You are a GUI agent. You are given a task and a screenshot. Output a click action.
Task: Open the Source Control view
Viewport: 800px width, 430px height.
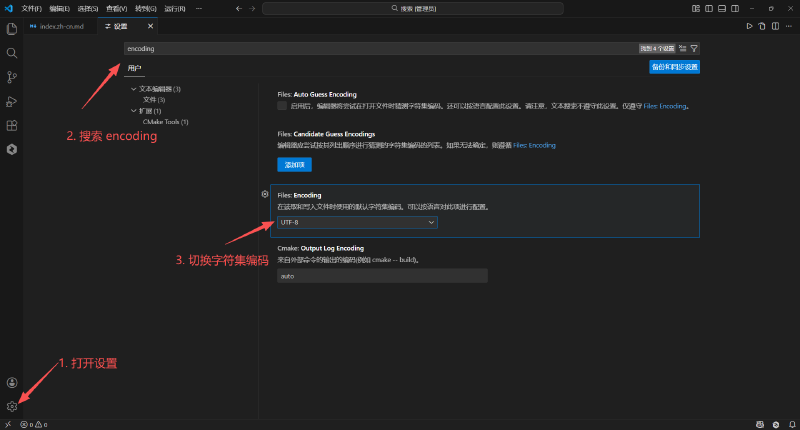(12, 77)
